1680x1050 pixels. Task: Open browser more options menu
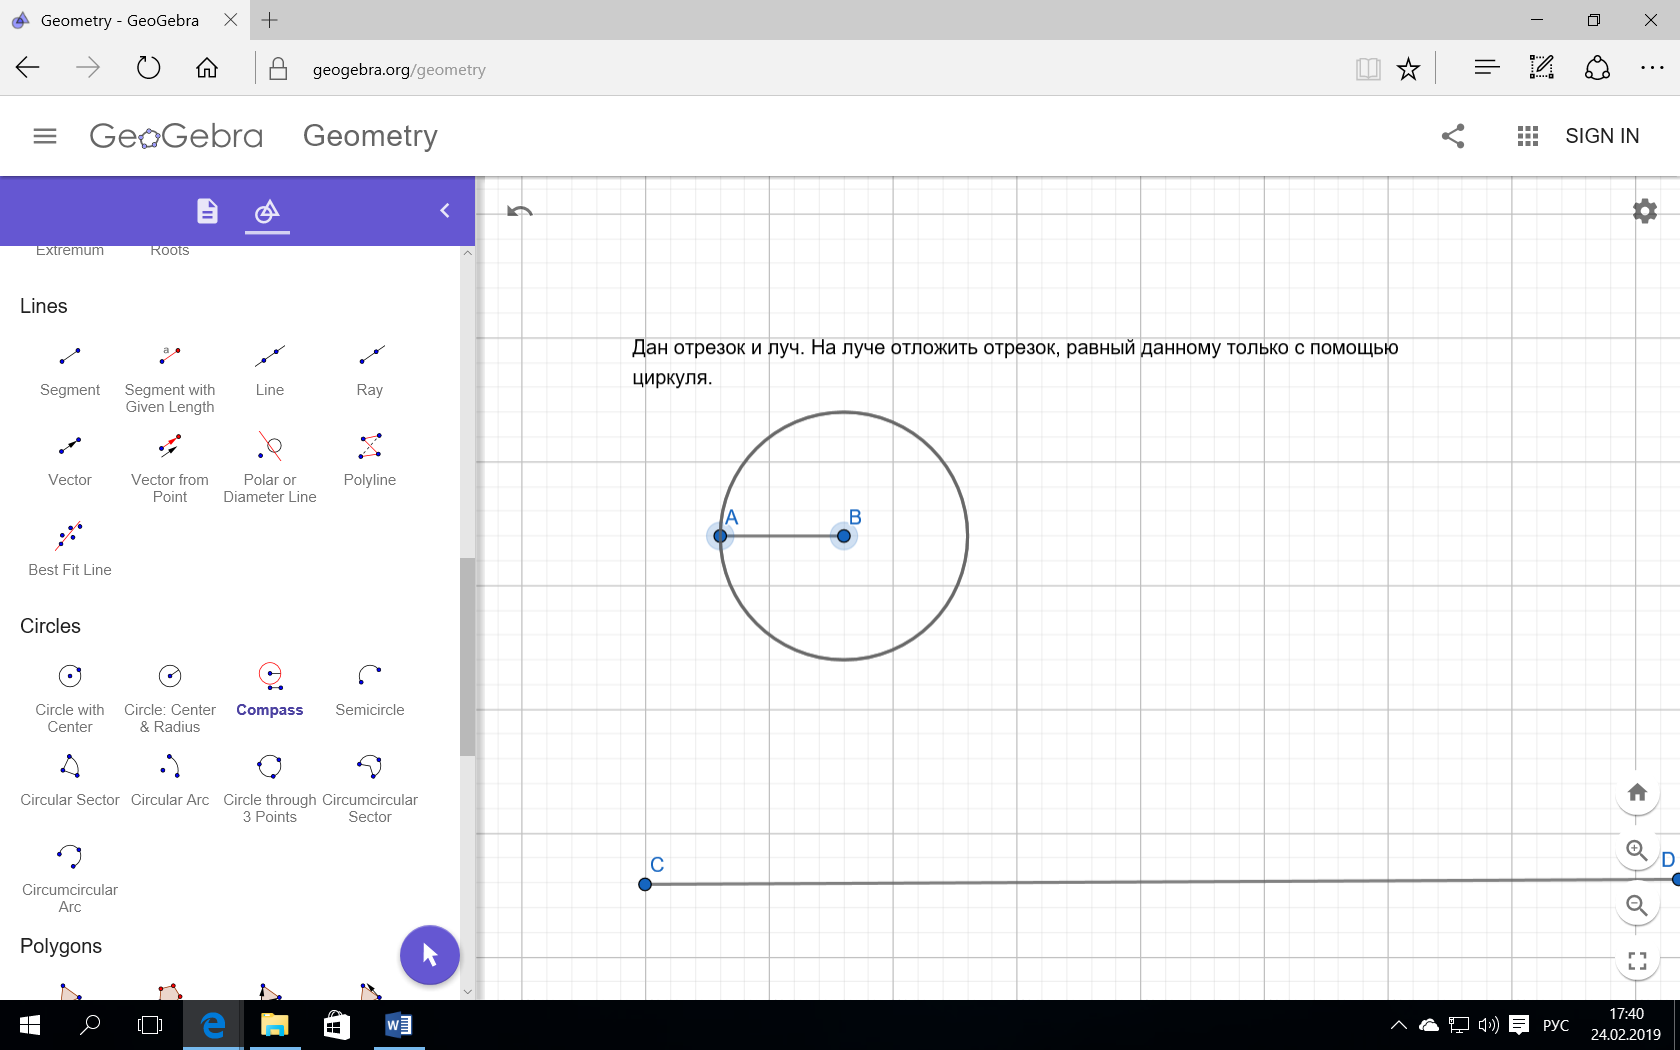[x=1652, y=68]
